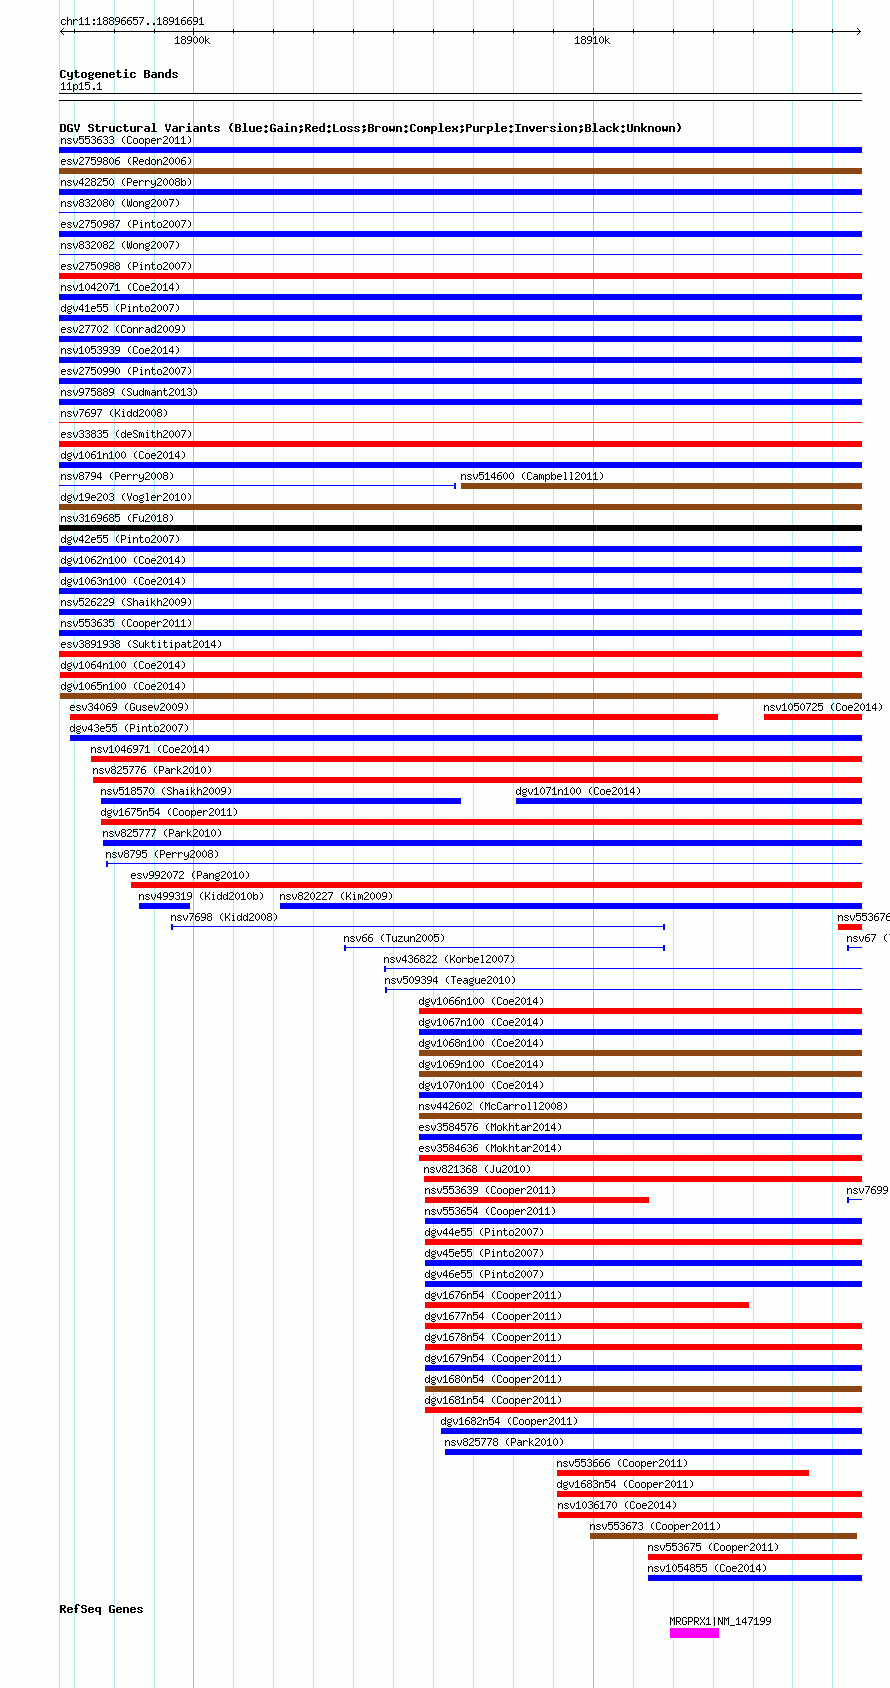
Task: Click esv2750988 (Pinto2007) label
Action: point(126,266)
